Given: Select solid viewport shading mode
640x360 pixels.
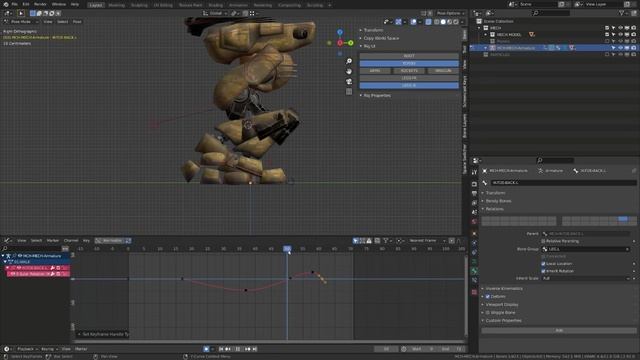Looking at the screenshot, I should point(443,22).
